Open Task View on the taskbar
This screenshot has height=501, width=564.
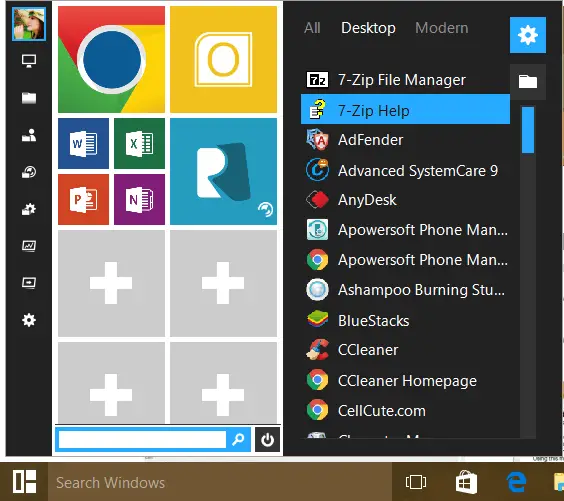click(416, 482)
